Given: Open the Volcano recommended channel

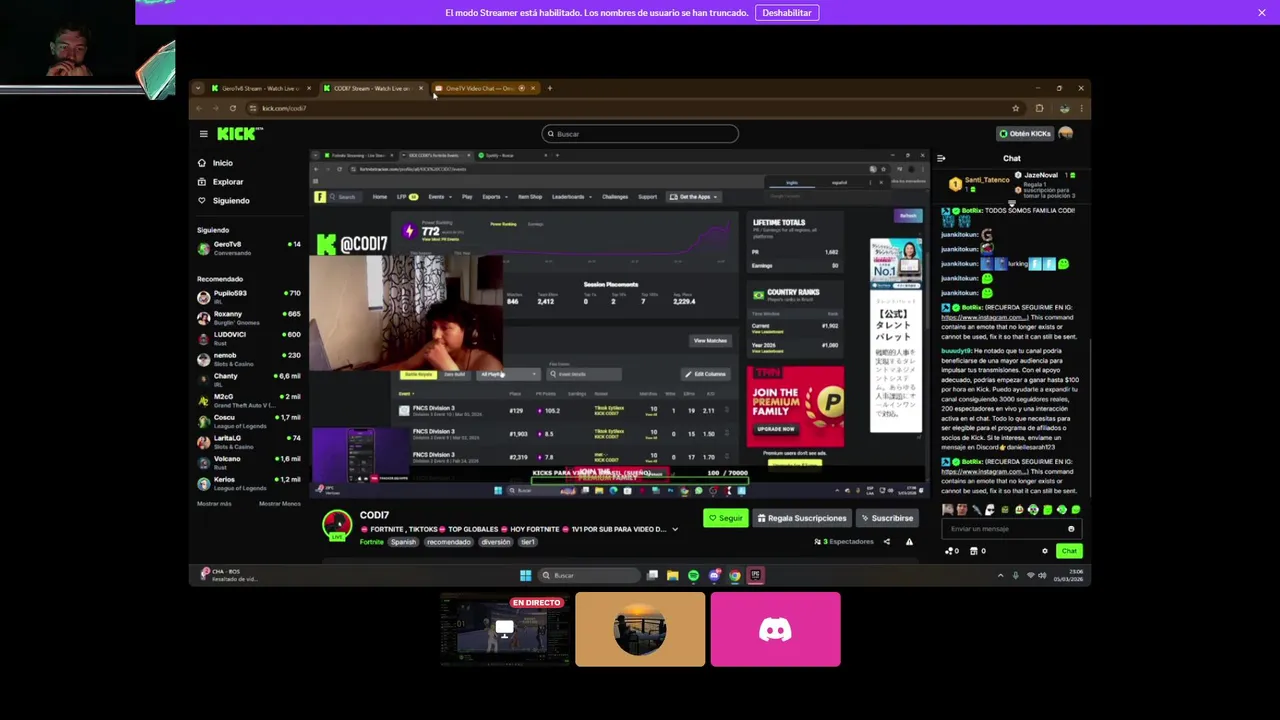Looking at the screenshot, I should tap(249, 462).
